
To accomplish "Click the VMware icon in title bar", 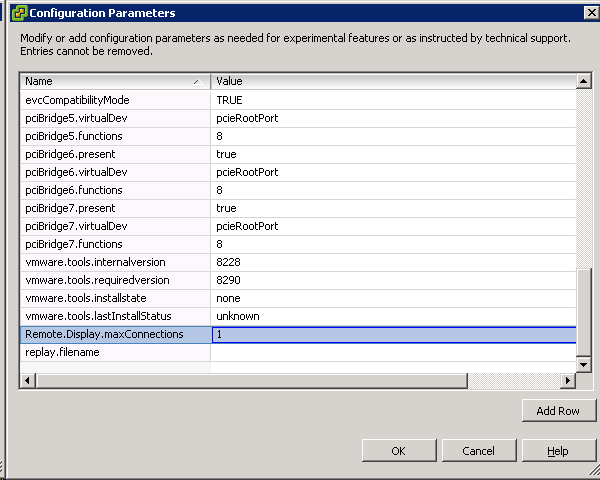I will (18, 13).
